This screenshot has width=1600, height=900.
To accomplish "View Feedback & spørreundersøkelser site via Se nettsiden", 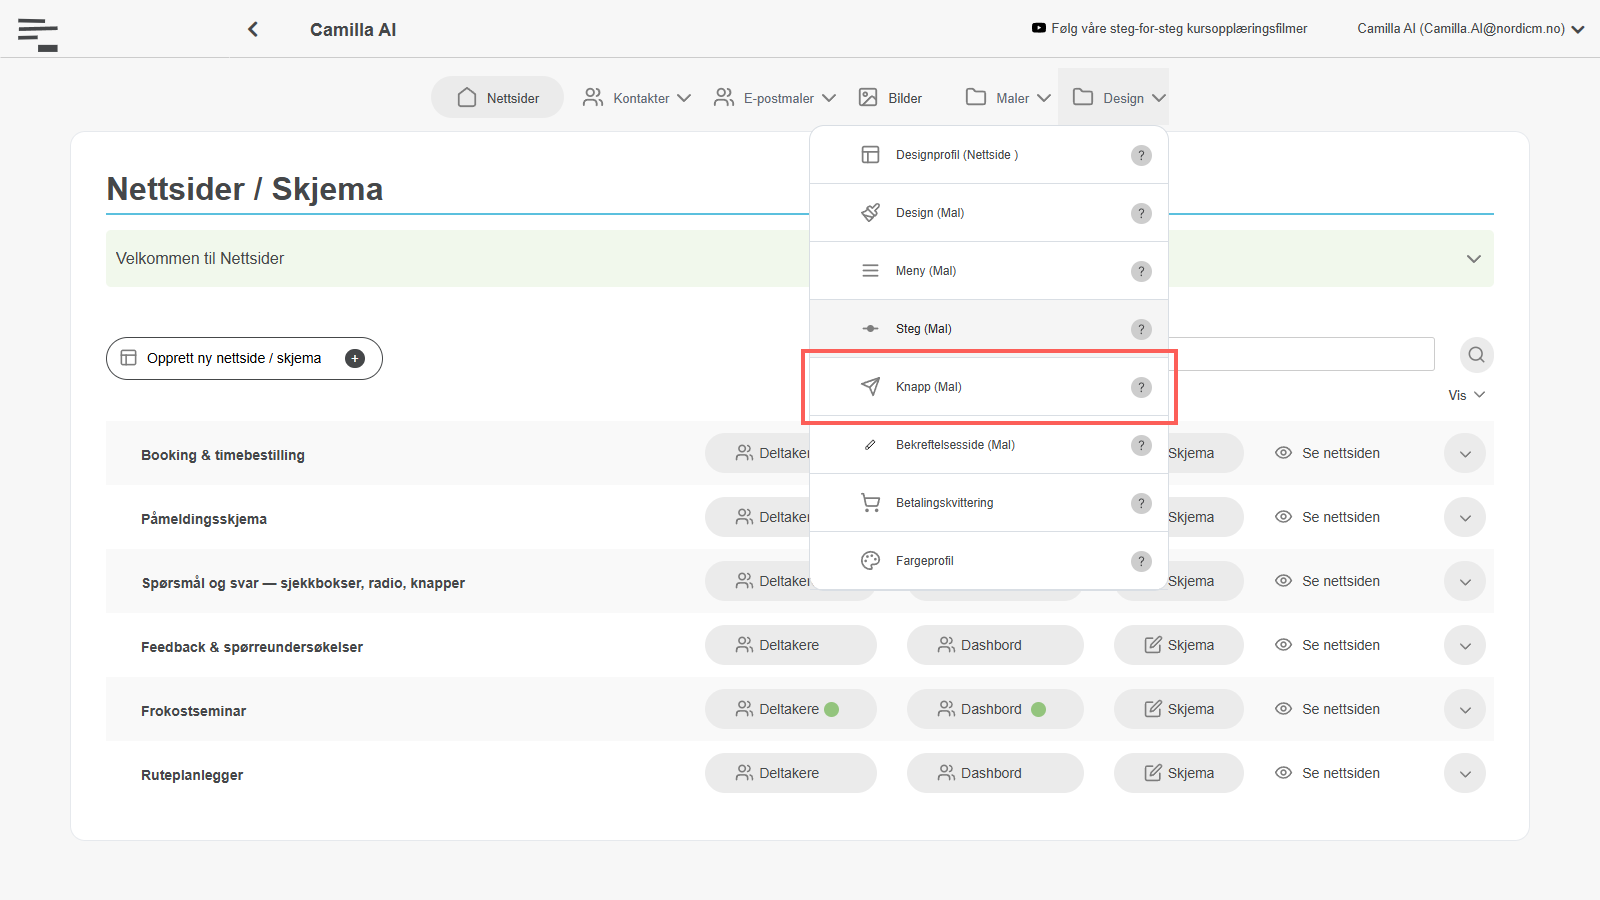I will pos(1328,645).
